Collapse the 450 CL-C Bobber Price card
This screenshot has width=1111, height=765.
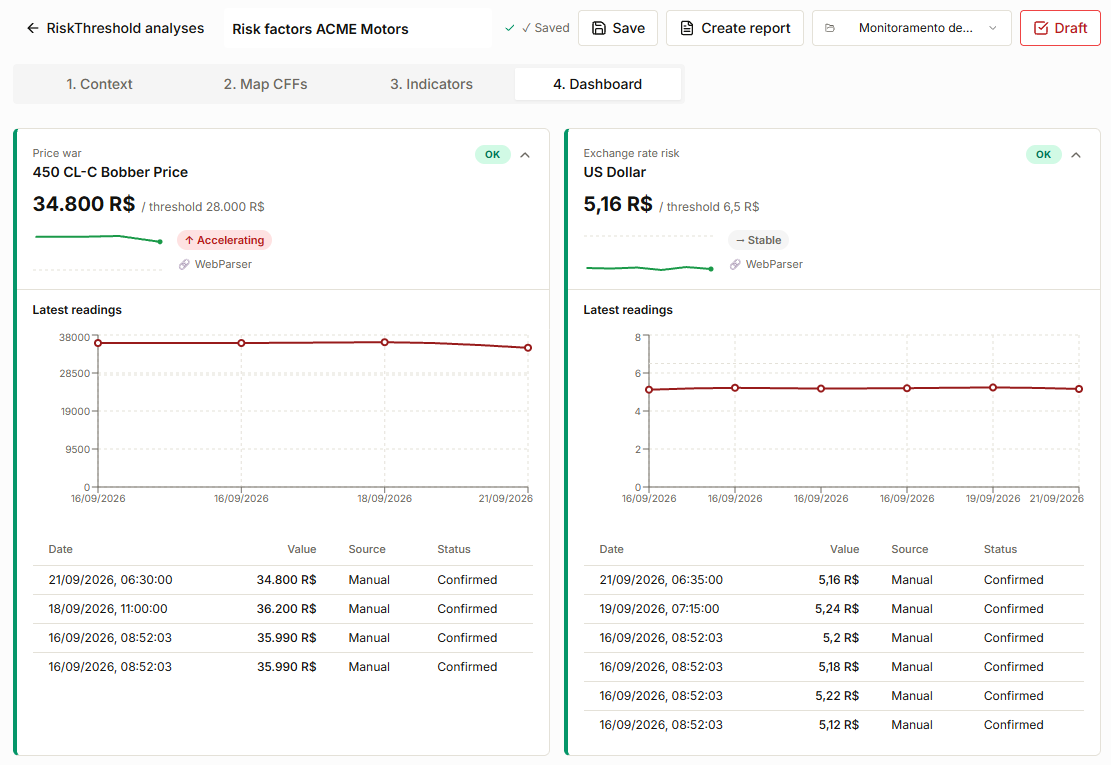(x=525, y=155)
